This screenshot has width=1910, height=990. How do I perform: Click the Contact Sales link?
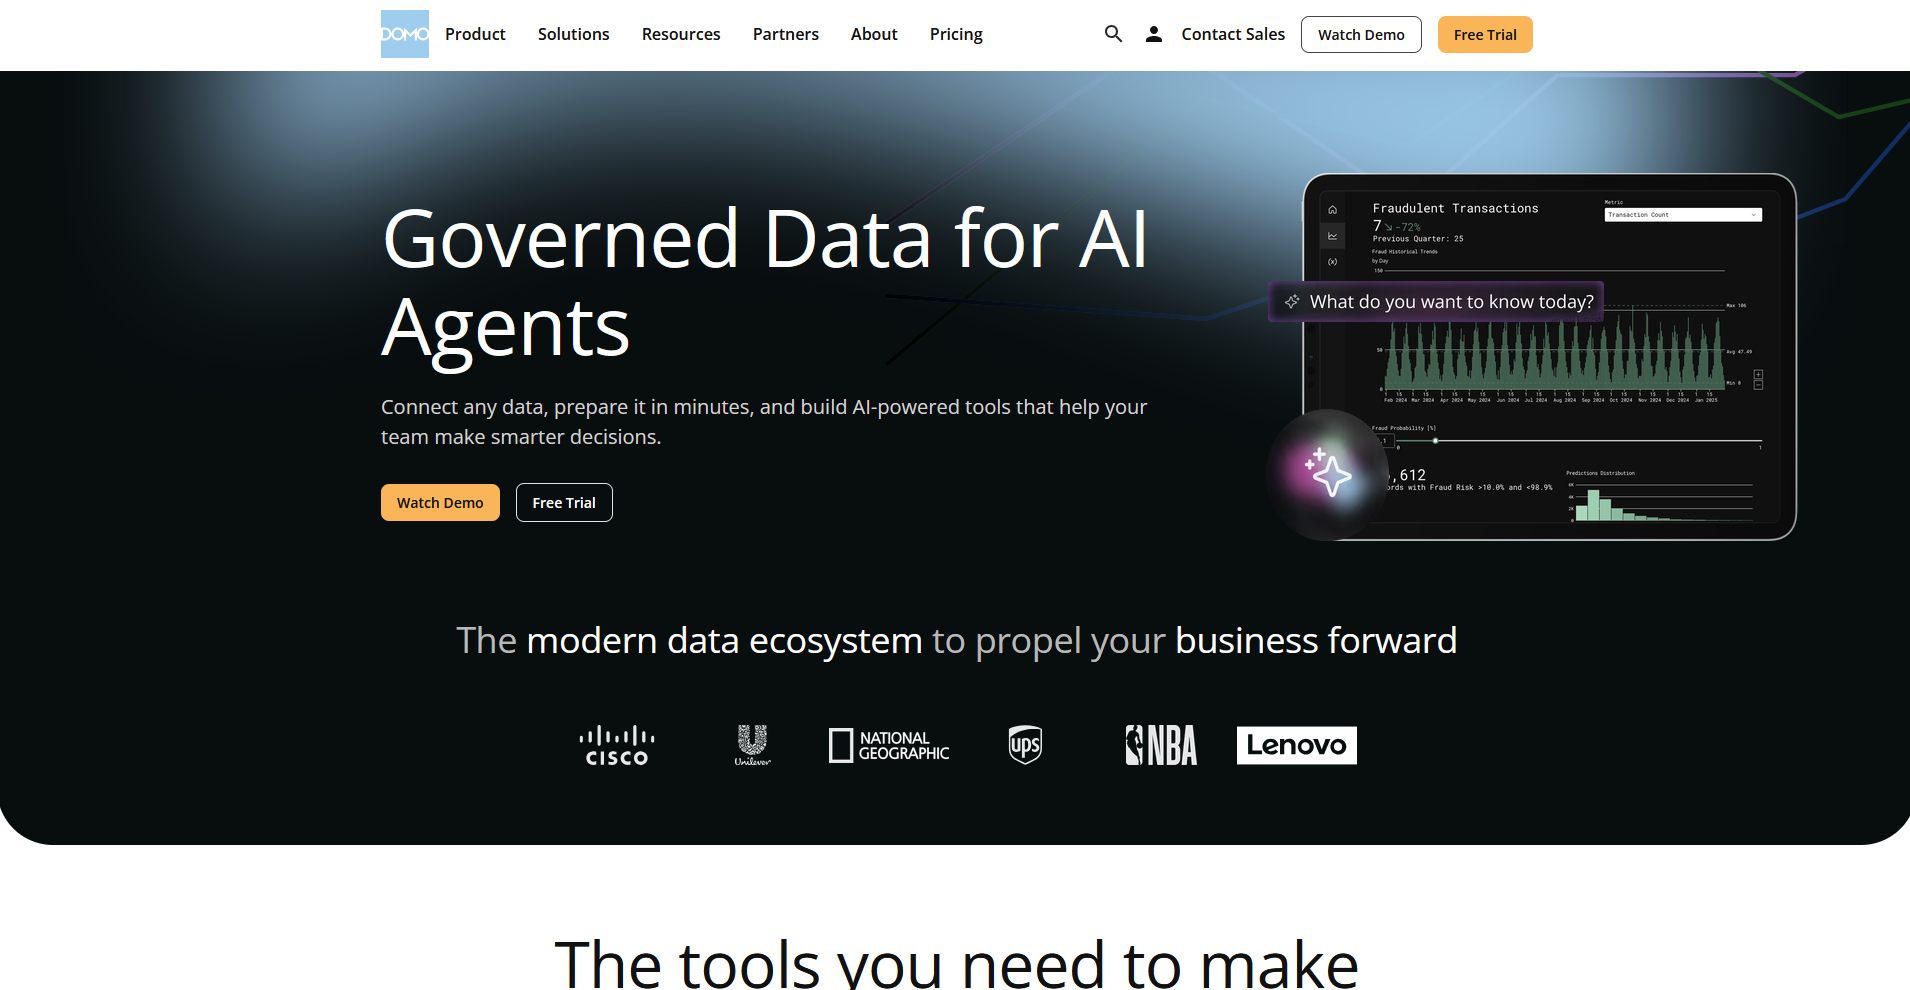pyautogui.click(x=1233, y=34)
